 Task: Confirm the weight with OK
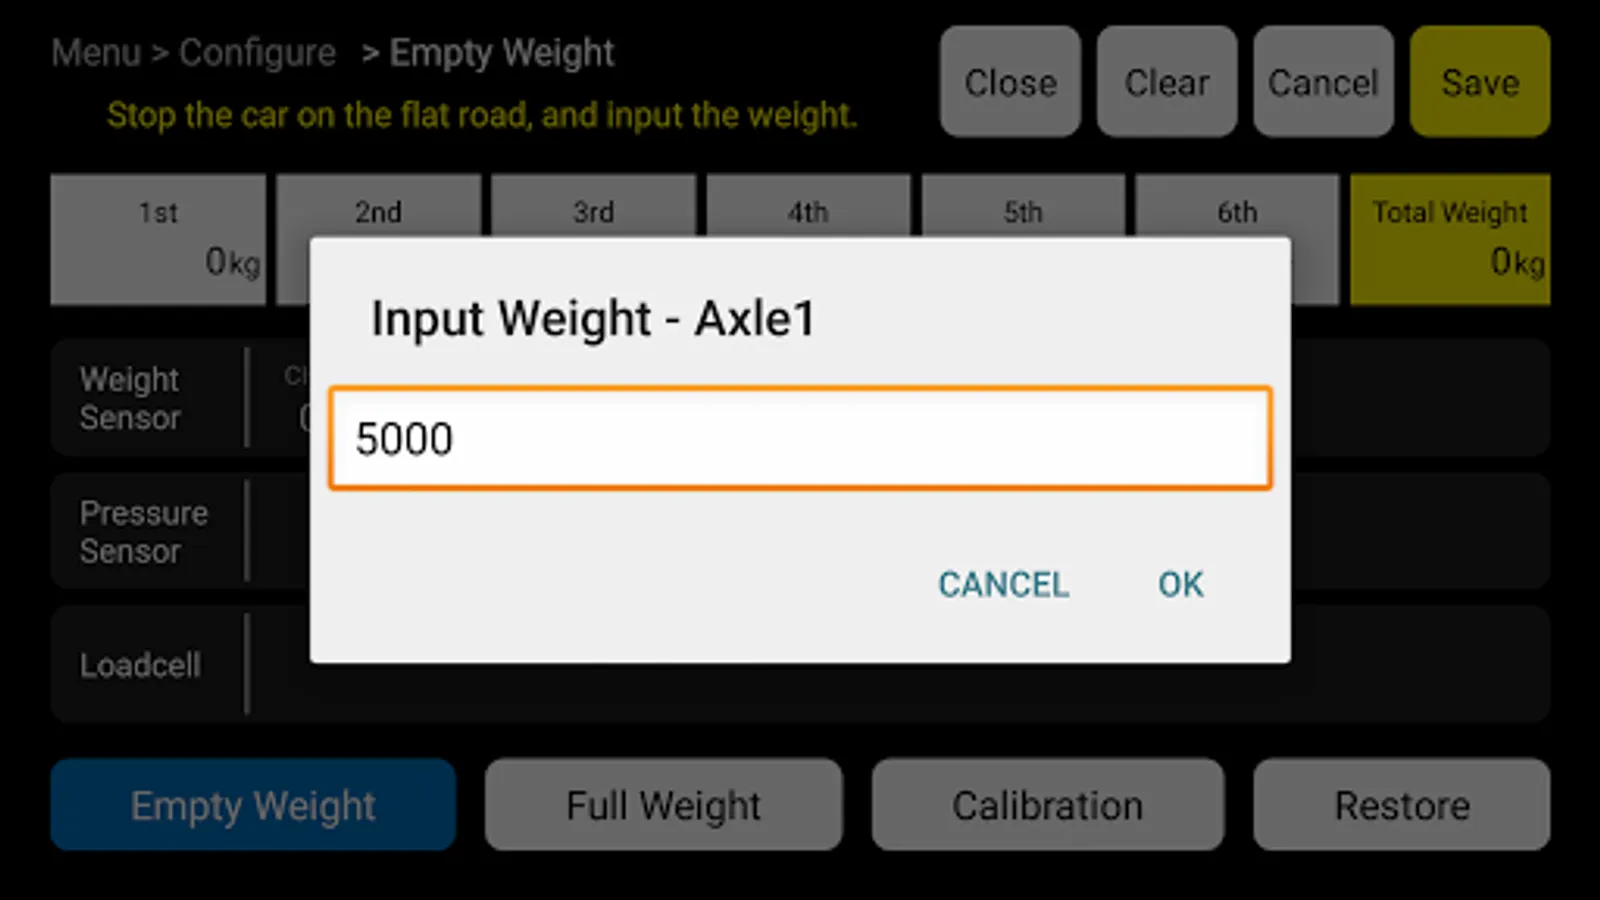point(1180,584)
